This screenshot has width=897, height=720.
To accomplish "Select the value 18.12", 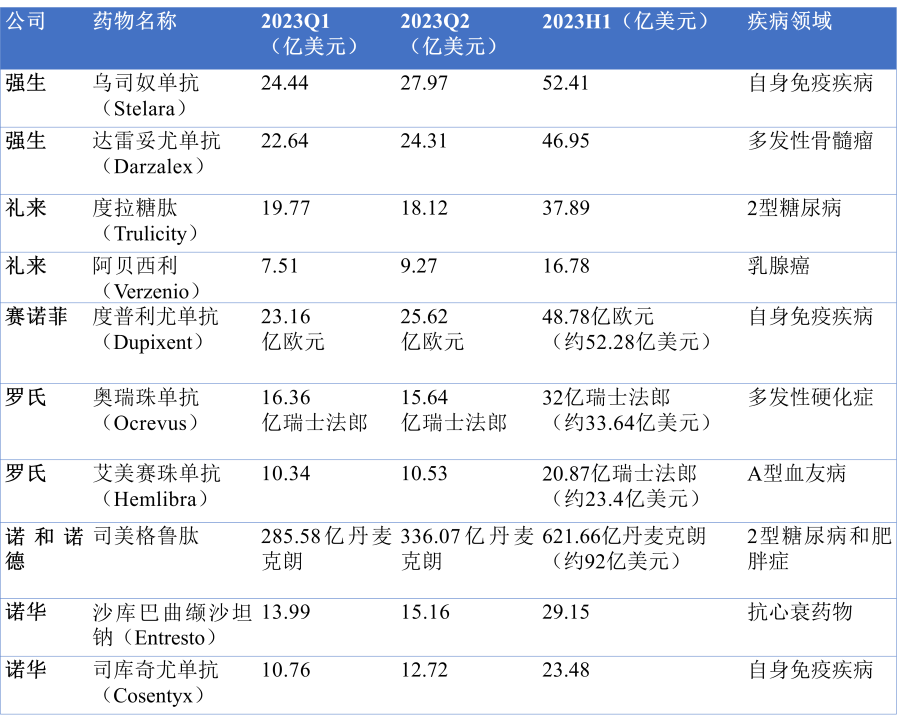I will pyautogui.click(x=424, y=208).
